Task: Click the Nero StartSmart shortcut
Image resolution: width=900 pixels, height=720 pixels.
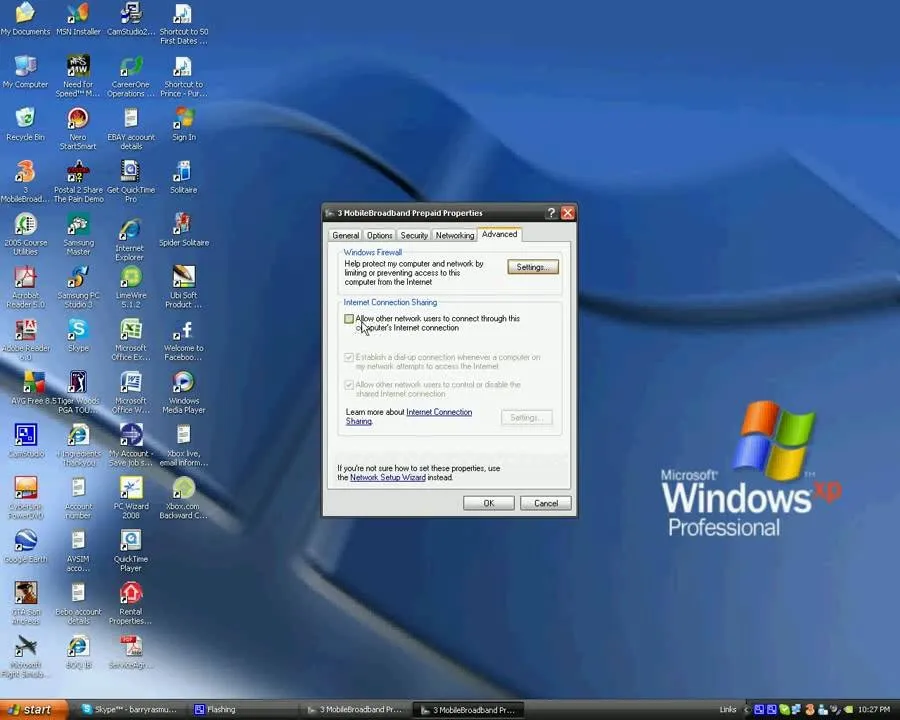Action: (78, 129)
